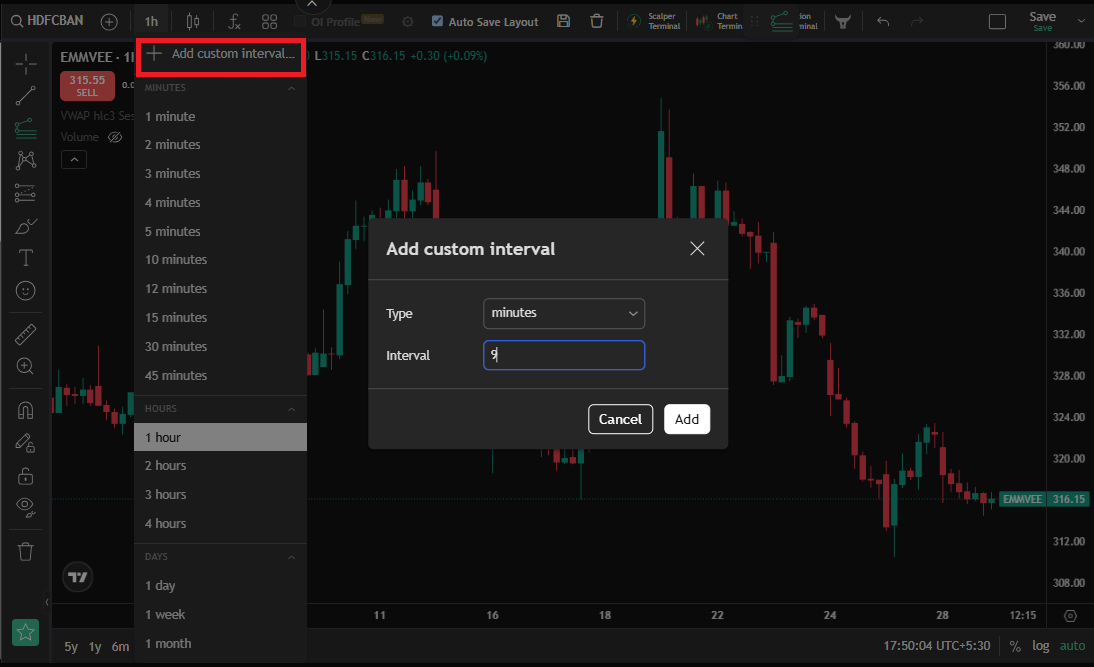Click the 315.55 SELL button

(x=87, y=86)
